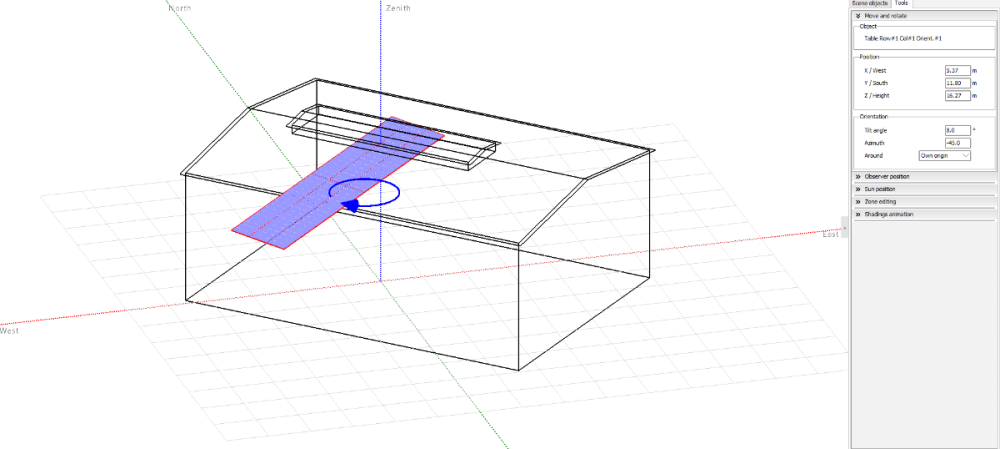The width and height of the screenshot is (1000, 449).
Task: Switch to the Scene objects tab
Action: tap(870, 4)
